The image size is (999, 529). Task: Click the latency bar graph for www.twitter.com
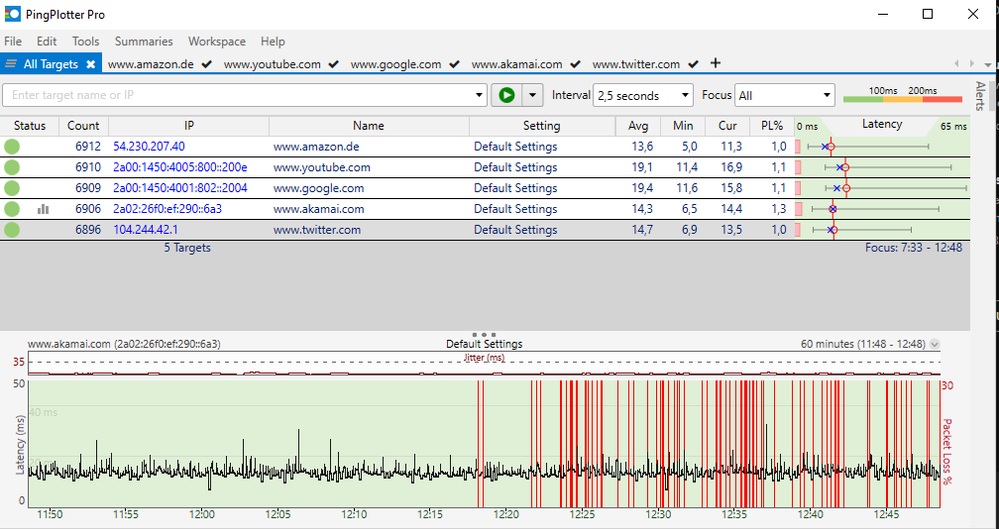[x=882, y=230]
